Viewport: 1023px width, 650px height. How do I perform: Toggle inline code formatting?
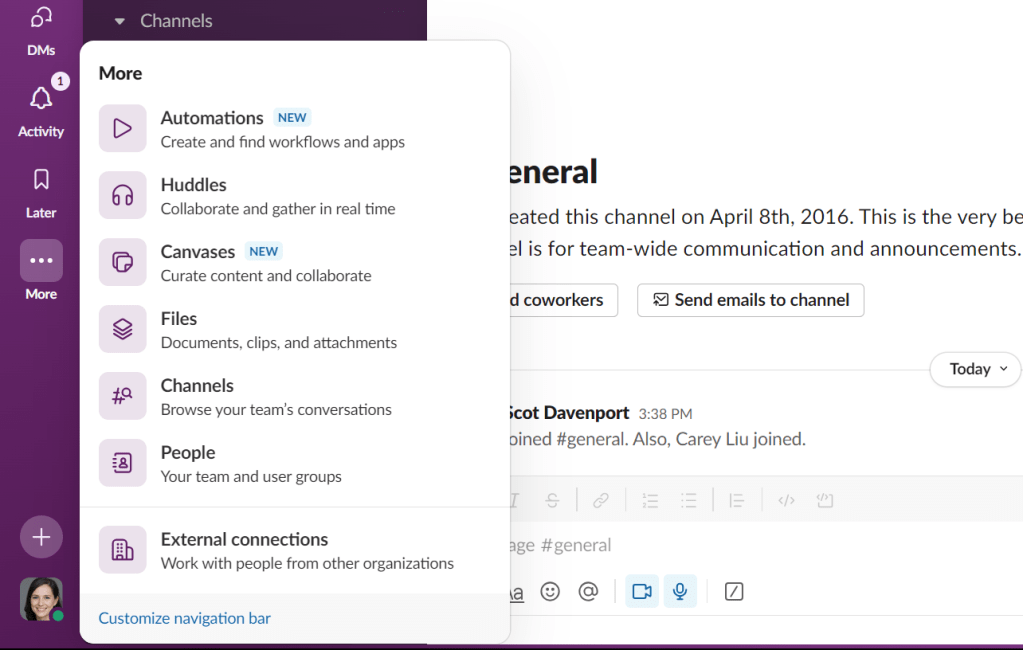(786, 501)
